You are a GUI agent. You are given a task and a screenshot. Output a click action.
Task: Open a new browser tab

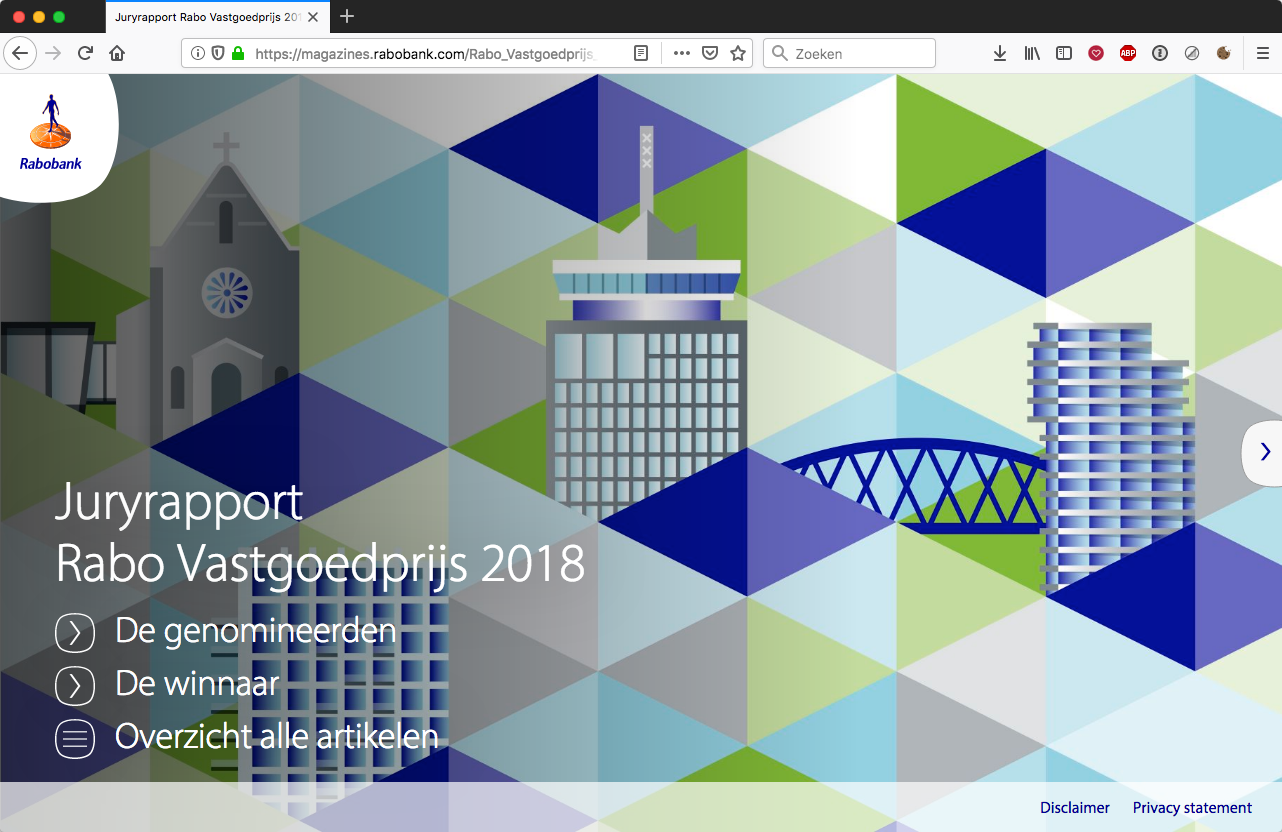(x=347, y=17)
